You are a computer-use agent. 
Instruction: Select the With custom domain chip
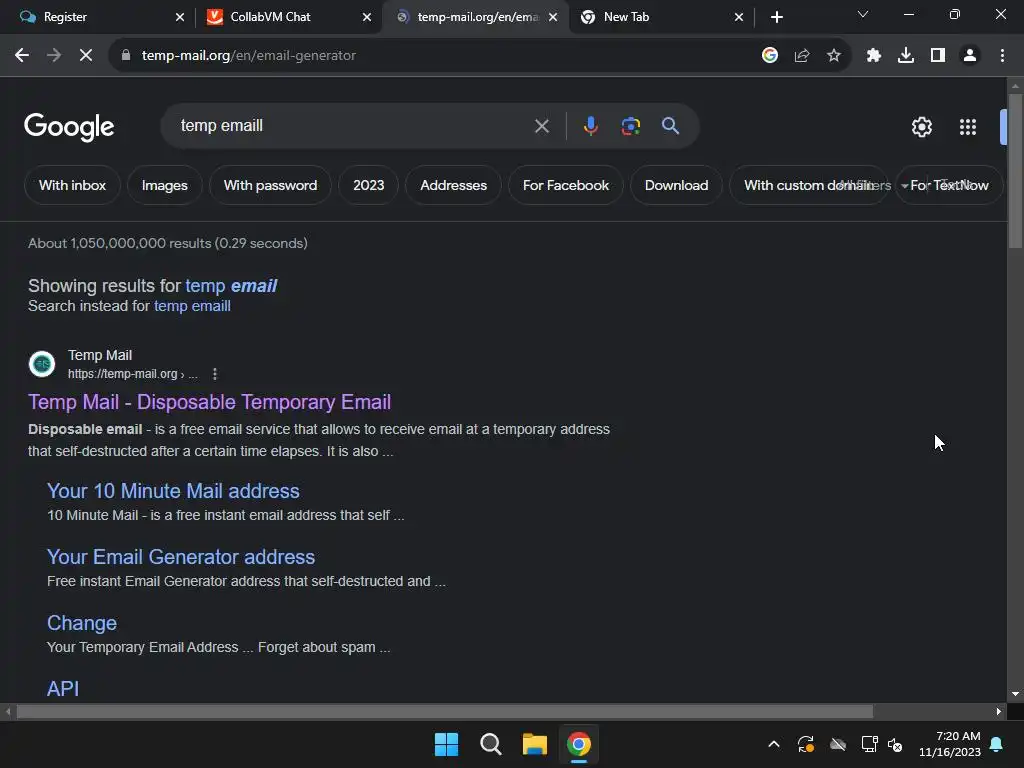point(808,185)
